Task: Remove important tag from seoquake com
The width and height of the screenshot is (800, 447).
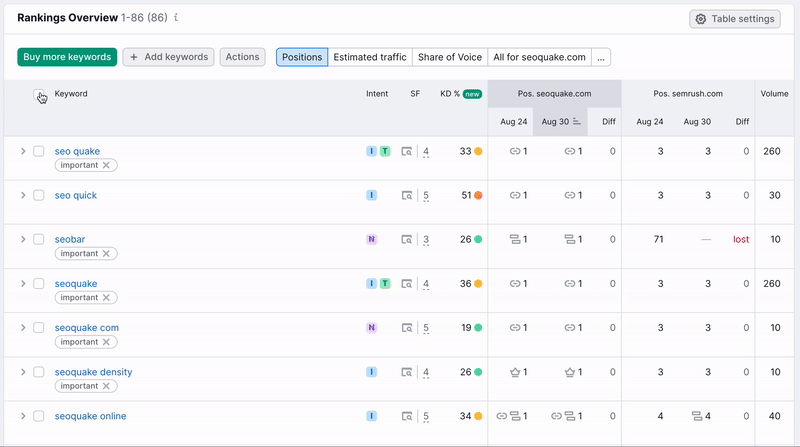Action: pos(106,342)
